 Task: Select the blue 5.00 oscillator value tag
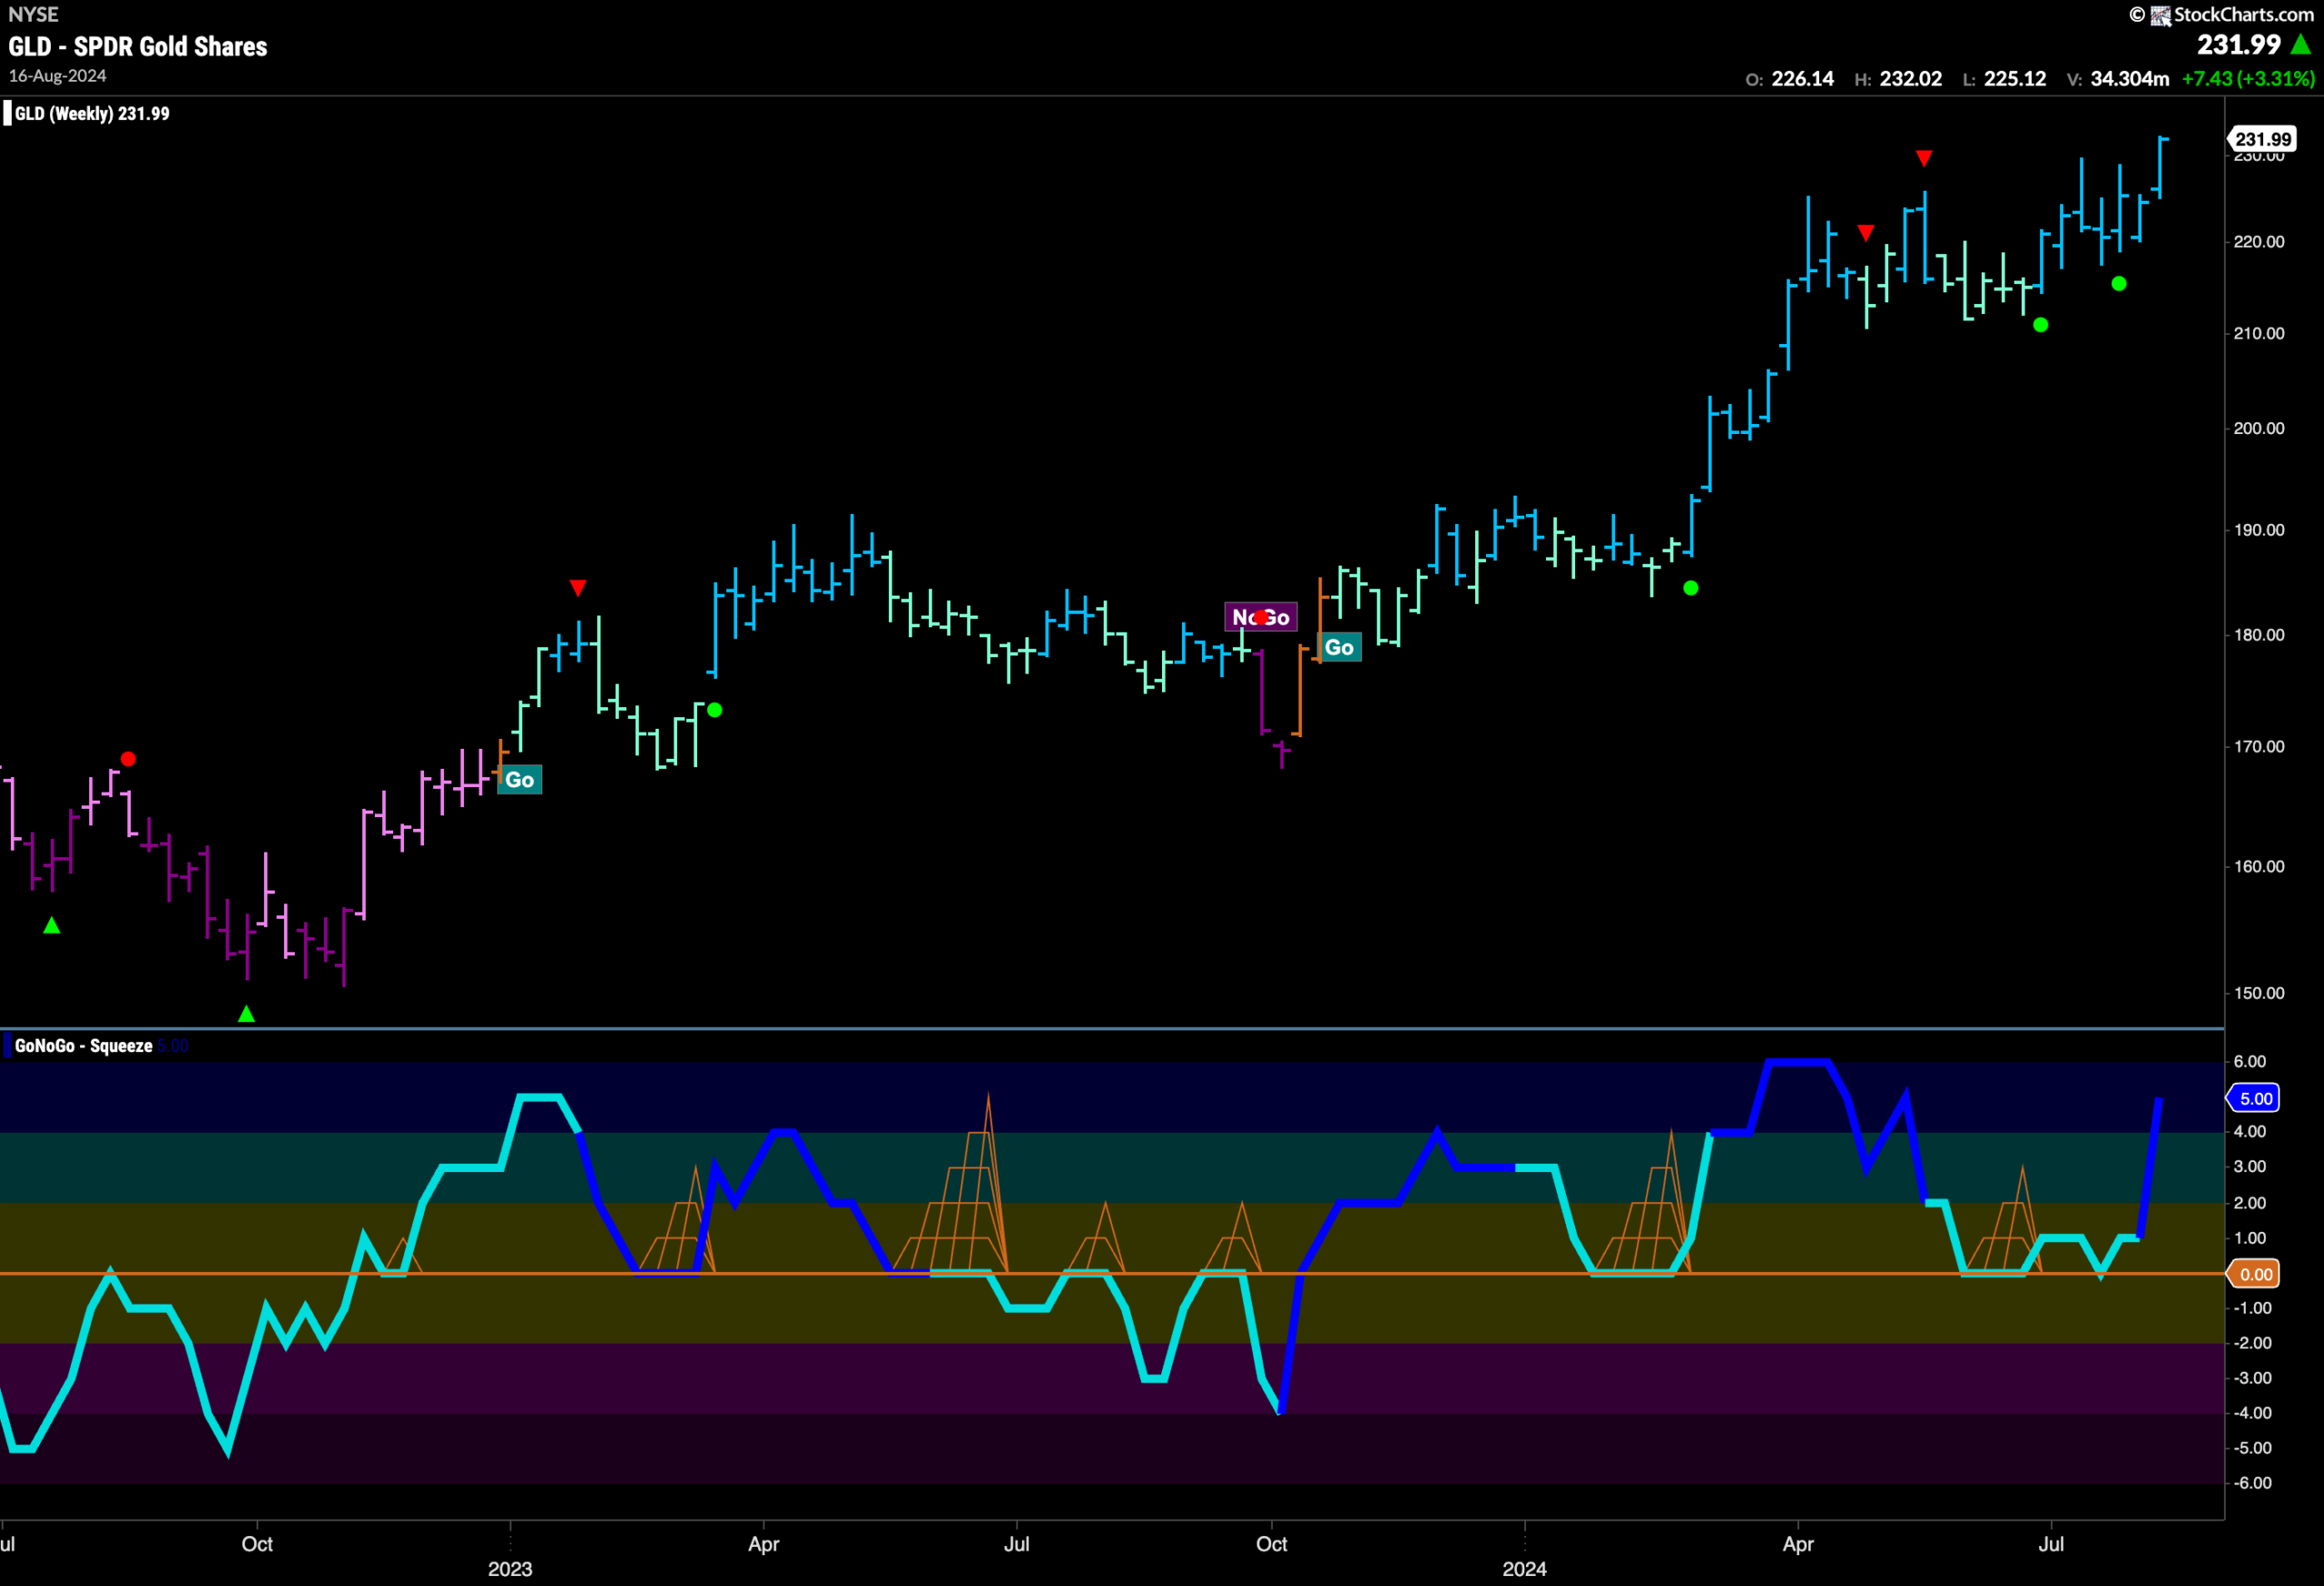(x=2254, y=1098)
